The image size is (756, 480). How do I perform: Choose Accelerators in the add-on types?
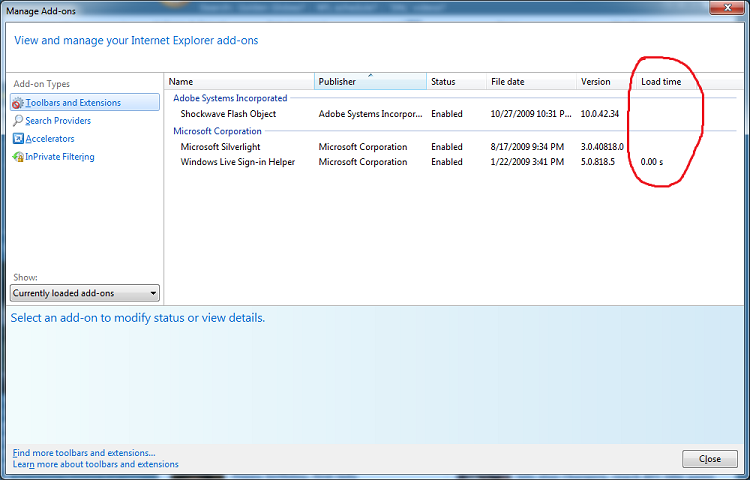click(x=50, y=139)
